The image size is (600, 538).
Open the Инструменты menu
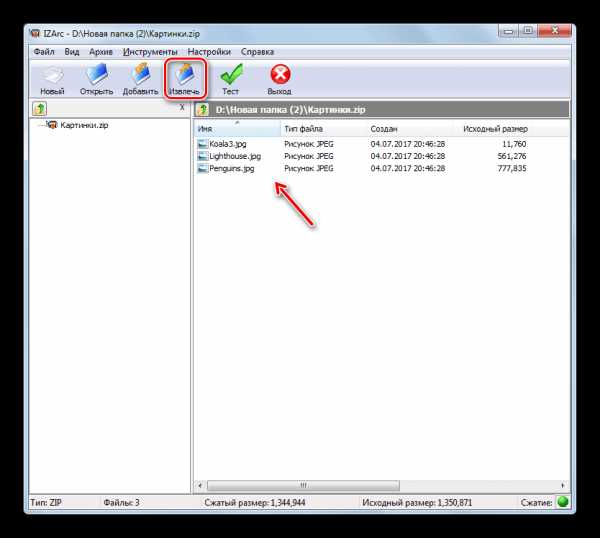tap(150, 52)
